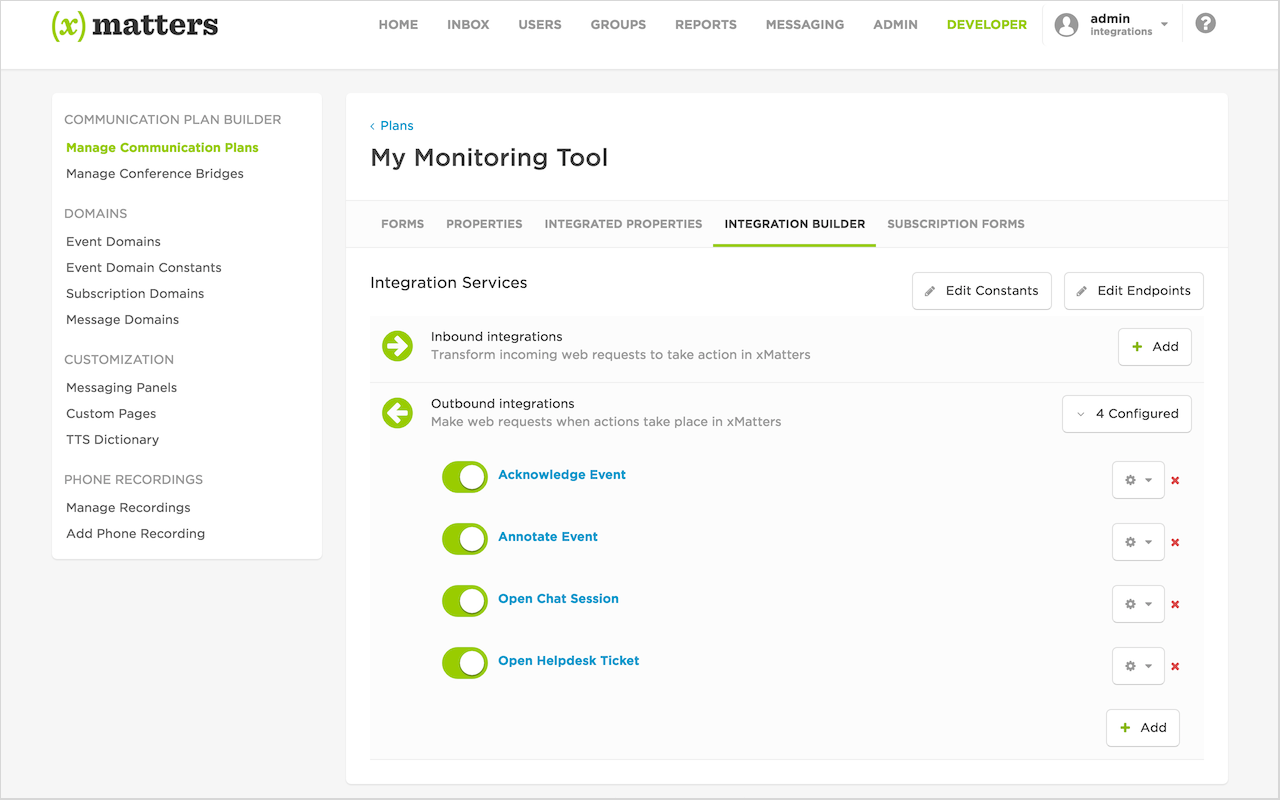1280x800 pixels.
Task: Open the help question mark icon
Action: point(1206,23)
